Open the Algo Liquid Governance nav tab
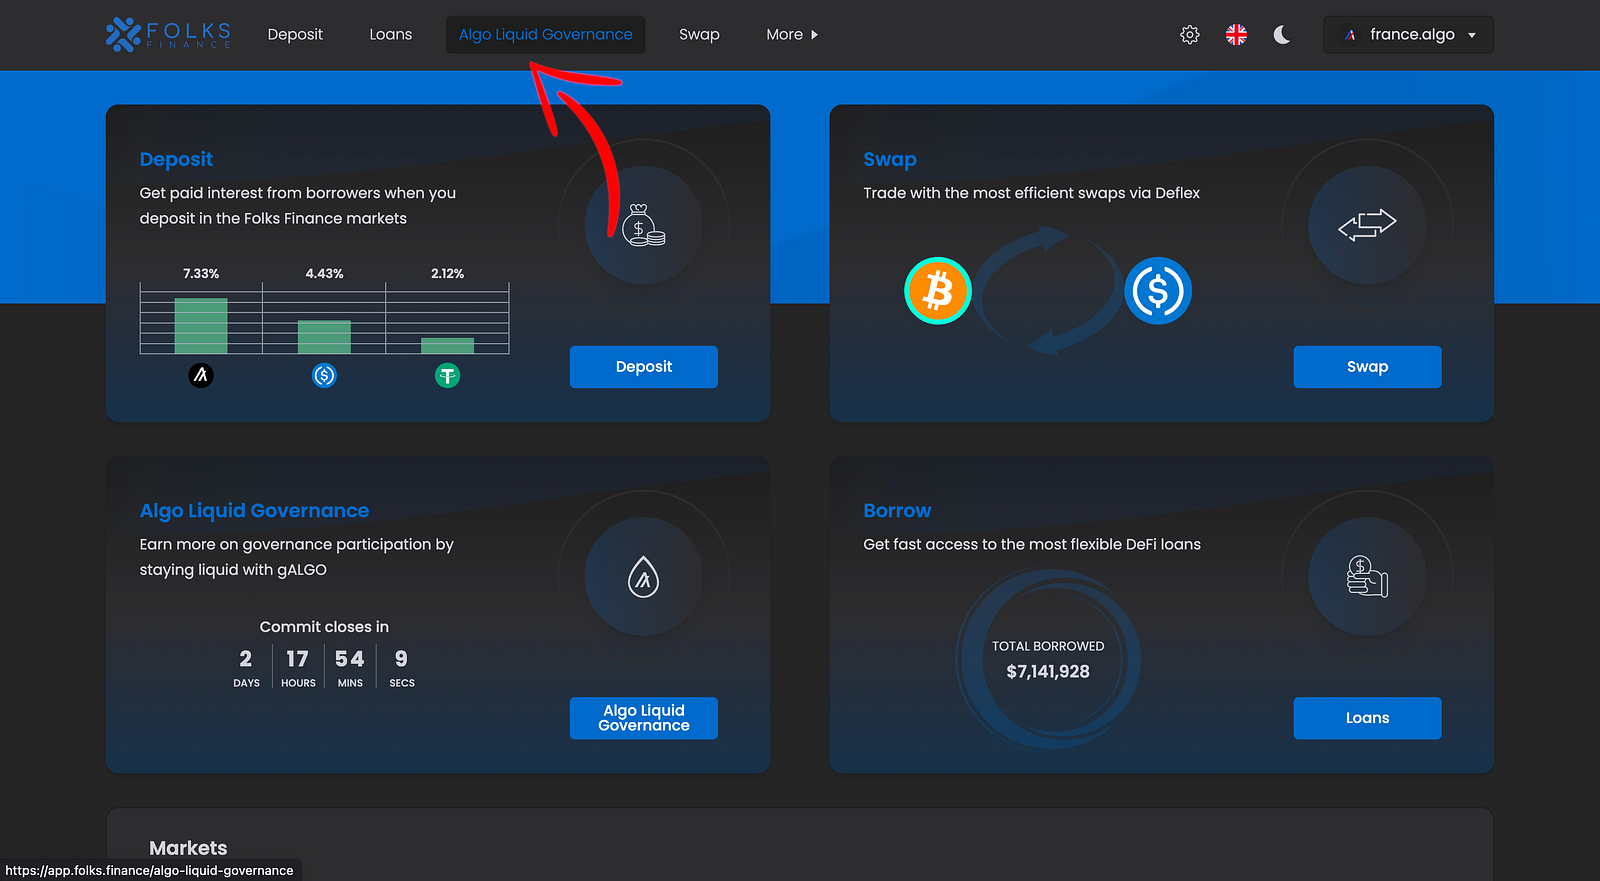This screenshot has height=881, width=1600. click(545, 35)
